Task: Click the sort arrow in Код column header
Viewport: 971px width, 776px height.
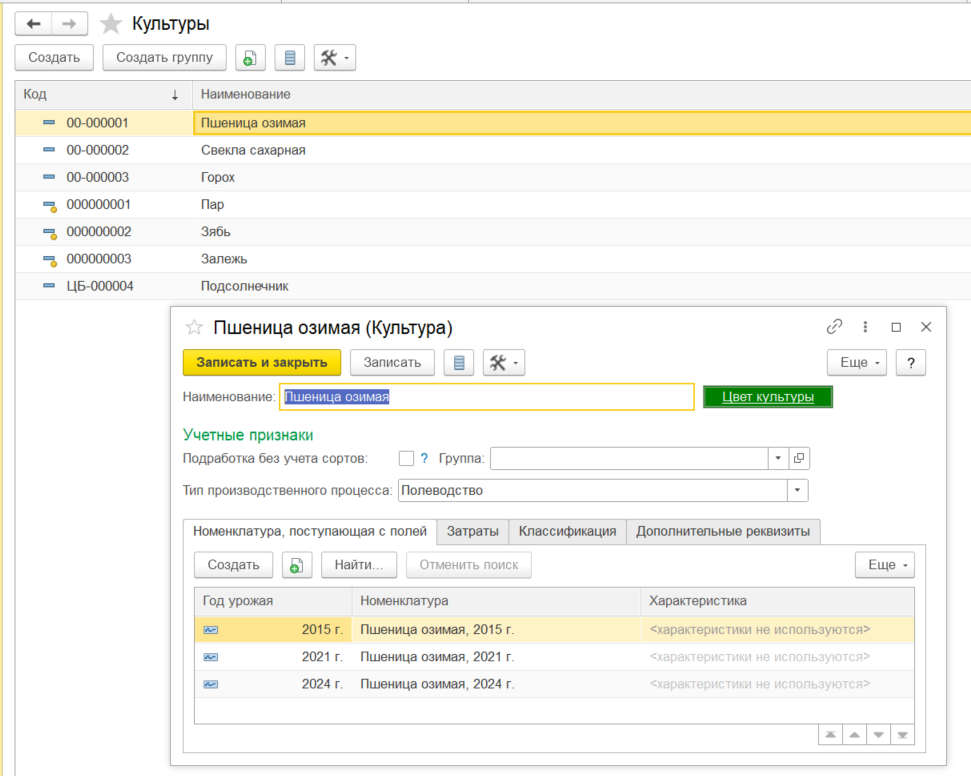Action: [175, 95]
